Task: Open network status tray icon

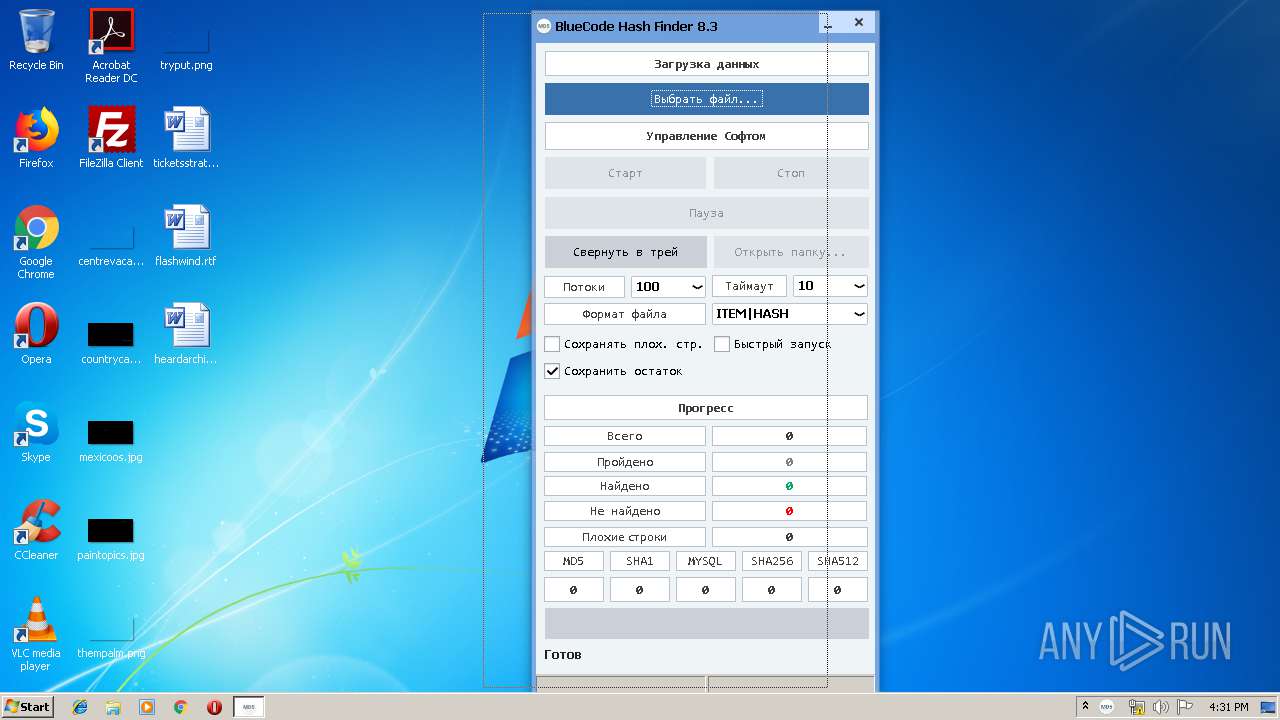Action: [x=1136, y=707]
